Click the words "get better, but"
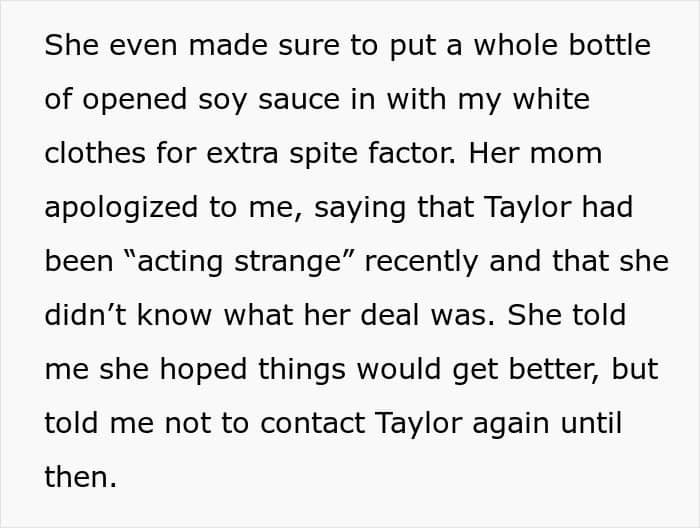This screenshot has height=528, width=700. [556, 370]
